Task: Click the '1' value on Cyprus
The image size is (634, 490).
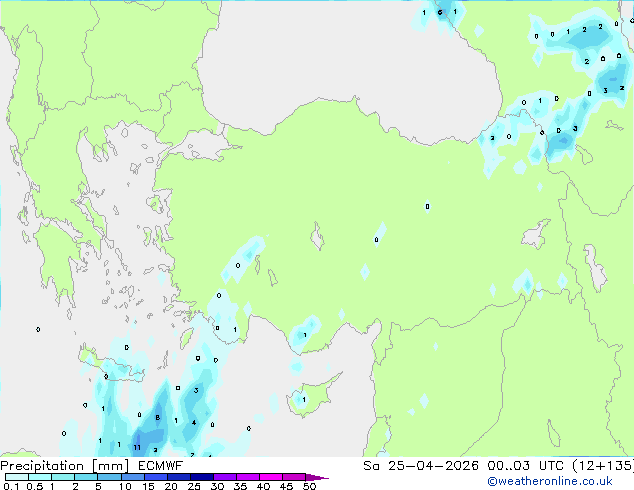Action: click(x=304, y=400)
